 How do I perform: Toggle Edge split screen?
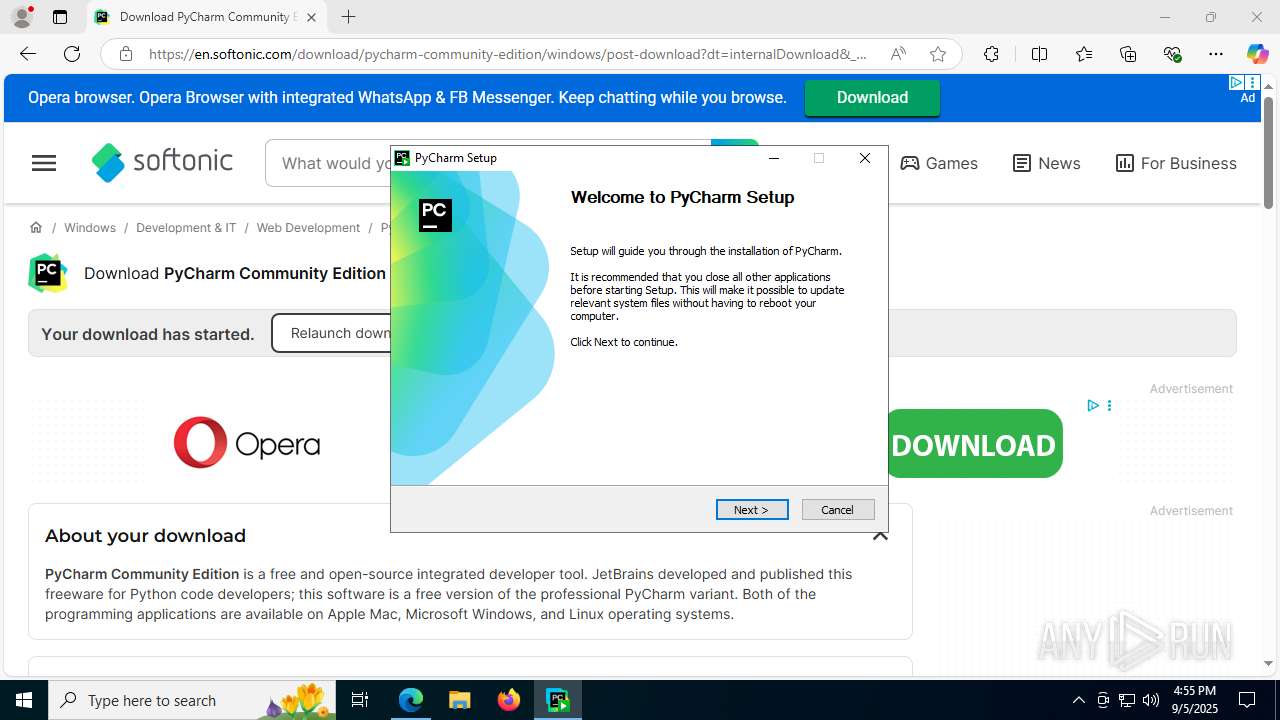(x=1039, y=54)
